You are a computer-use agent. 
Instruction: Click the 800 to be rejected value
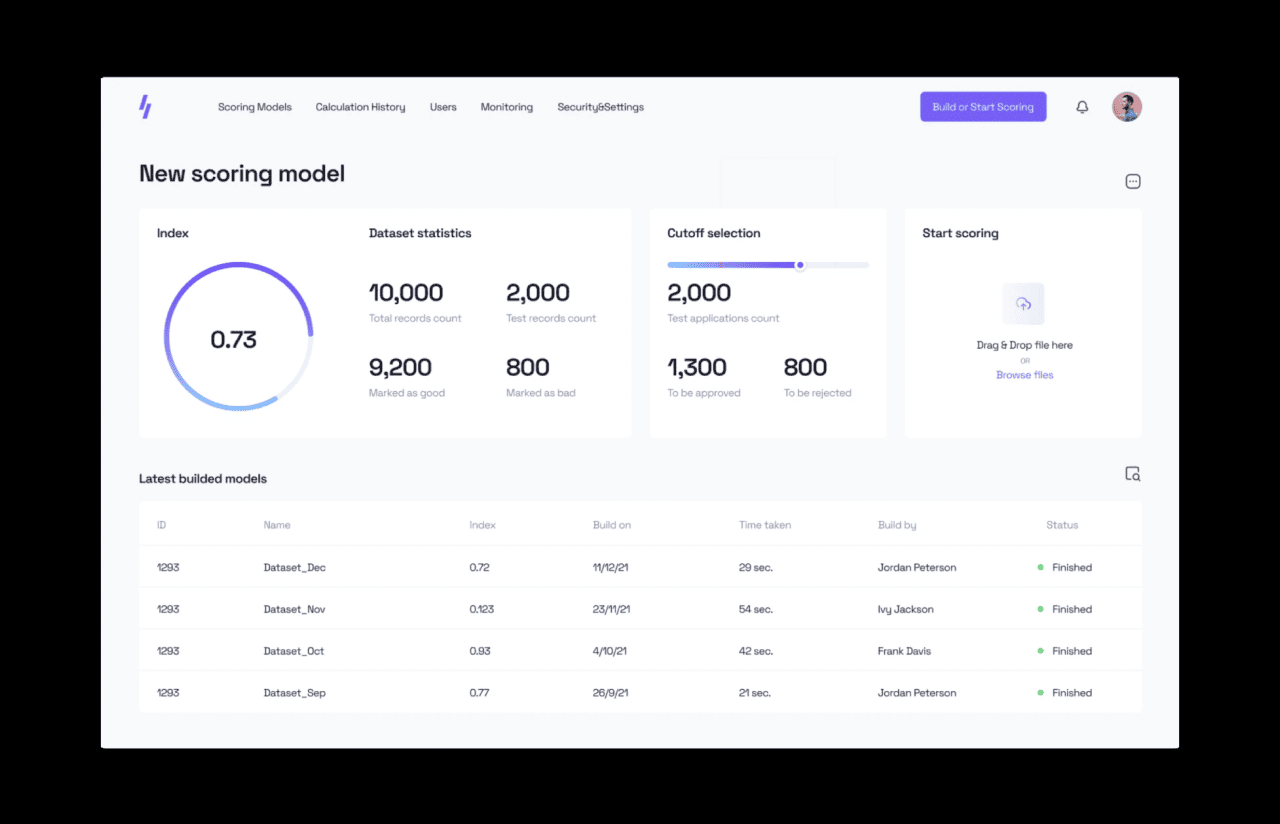coord(806,367)
